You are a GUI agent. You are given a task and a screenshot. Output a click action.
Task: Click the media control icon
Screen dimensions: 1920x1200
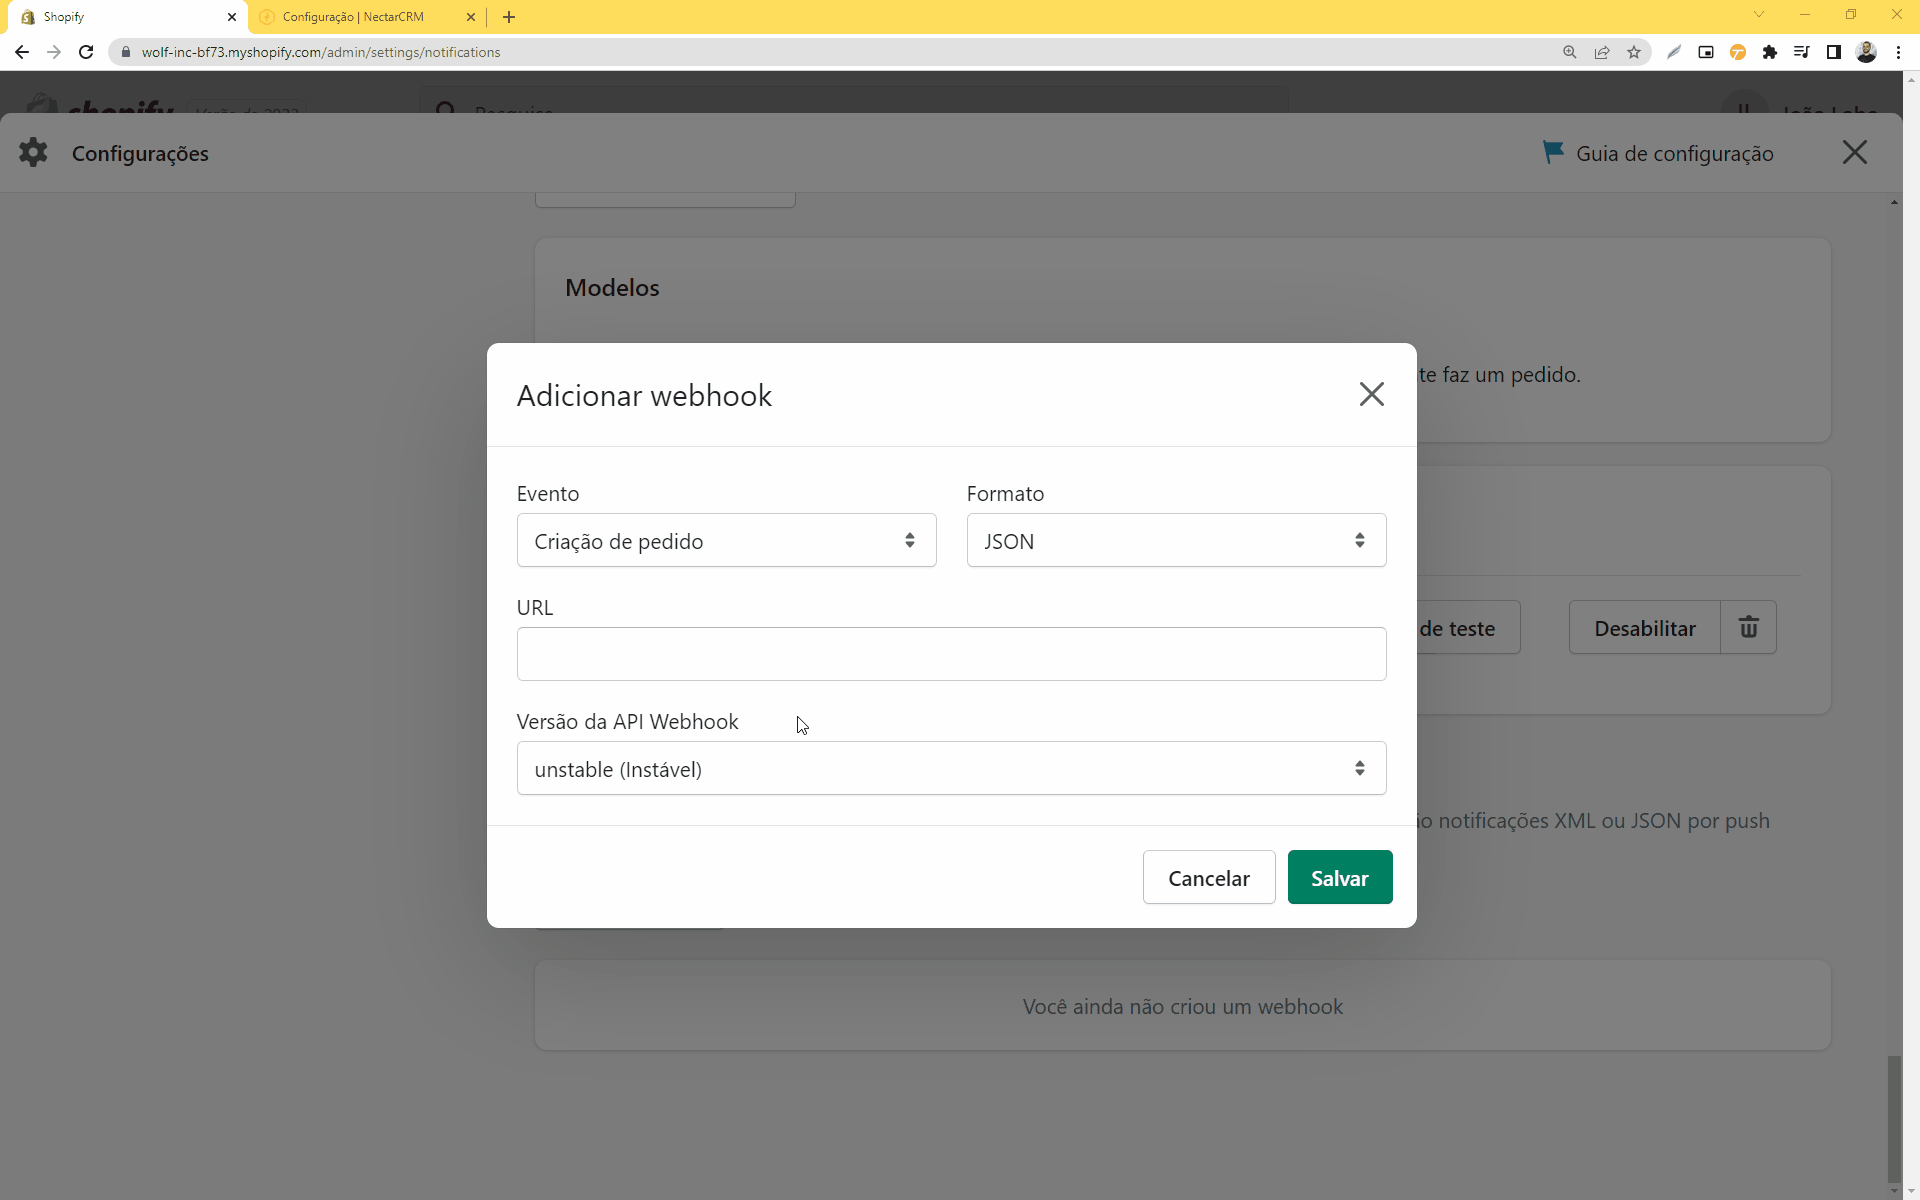1802,52
